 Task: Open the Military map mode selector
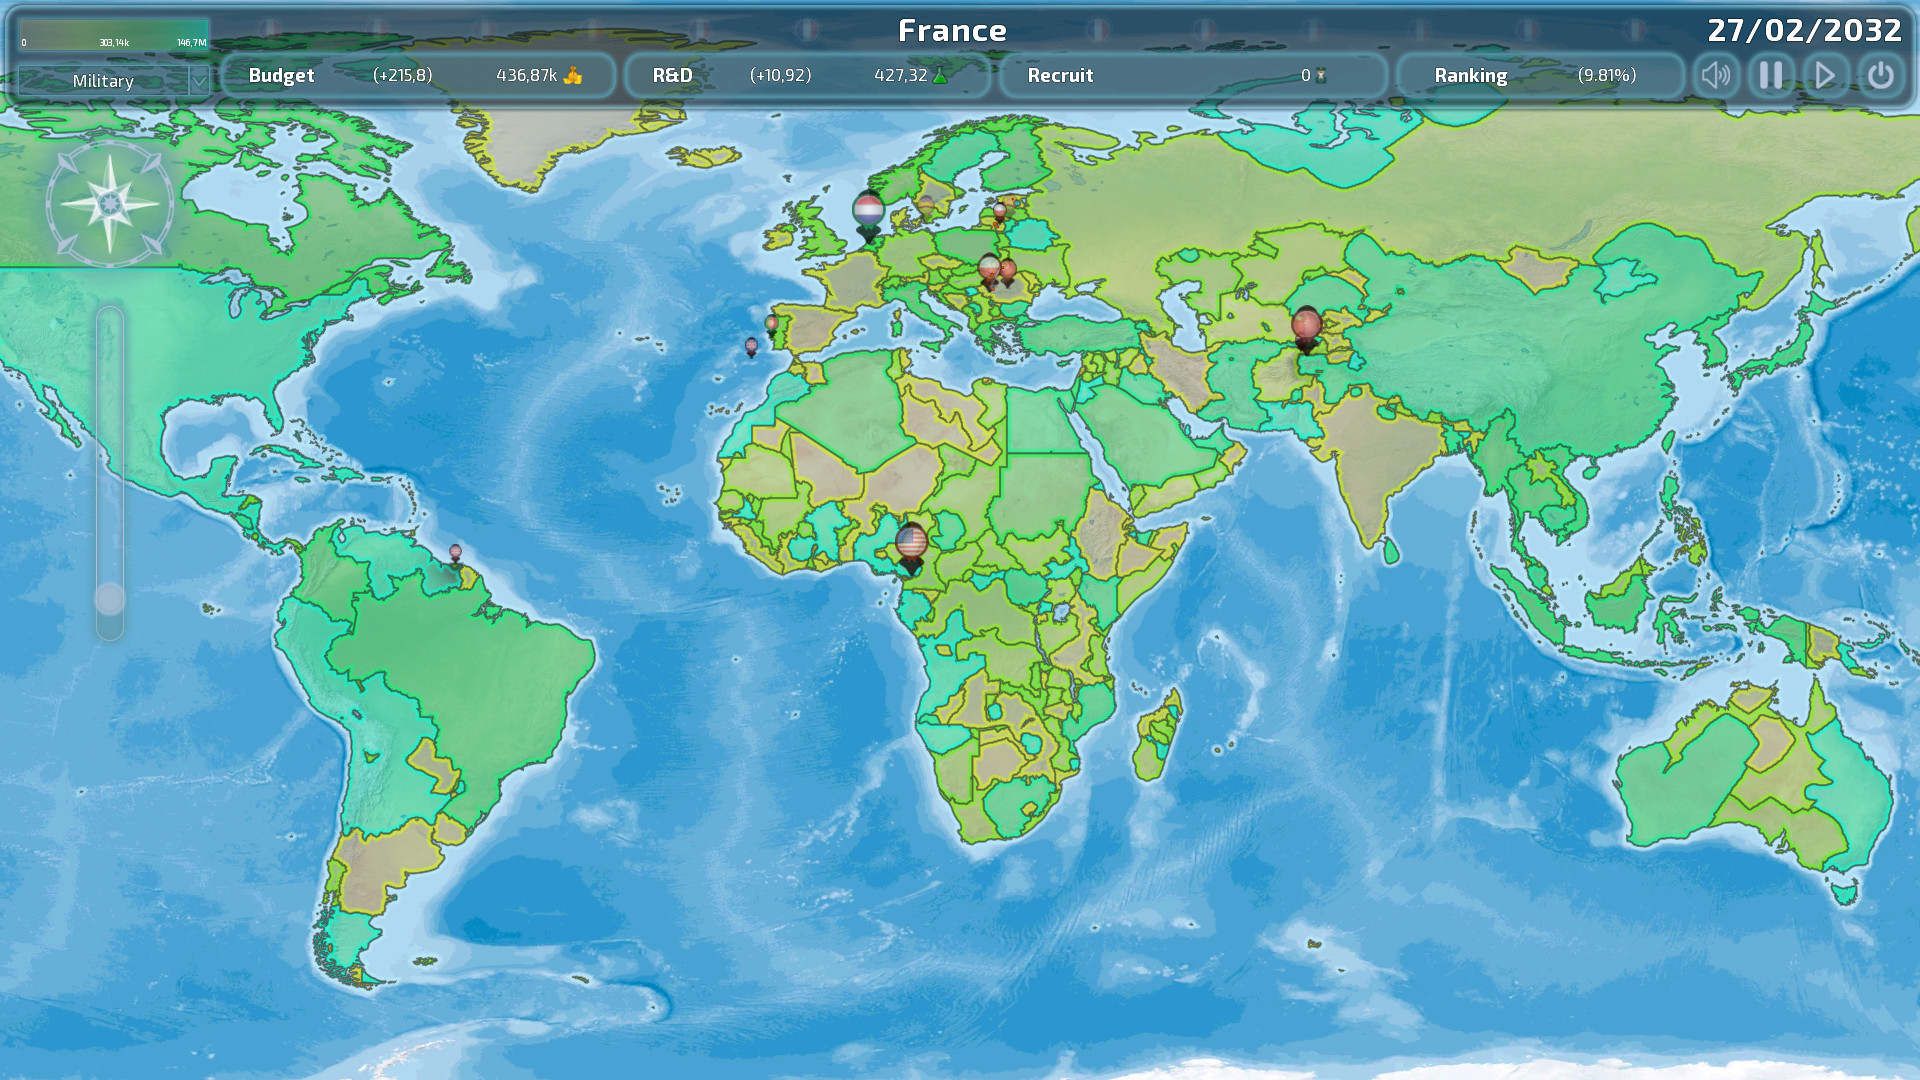pyautogui.click(x=103, y=81)
